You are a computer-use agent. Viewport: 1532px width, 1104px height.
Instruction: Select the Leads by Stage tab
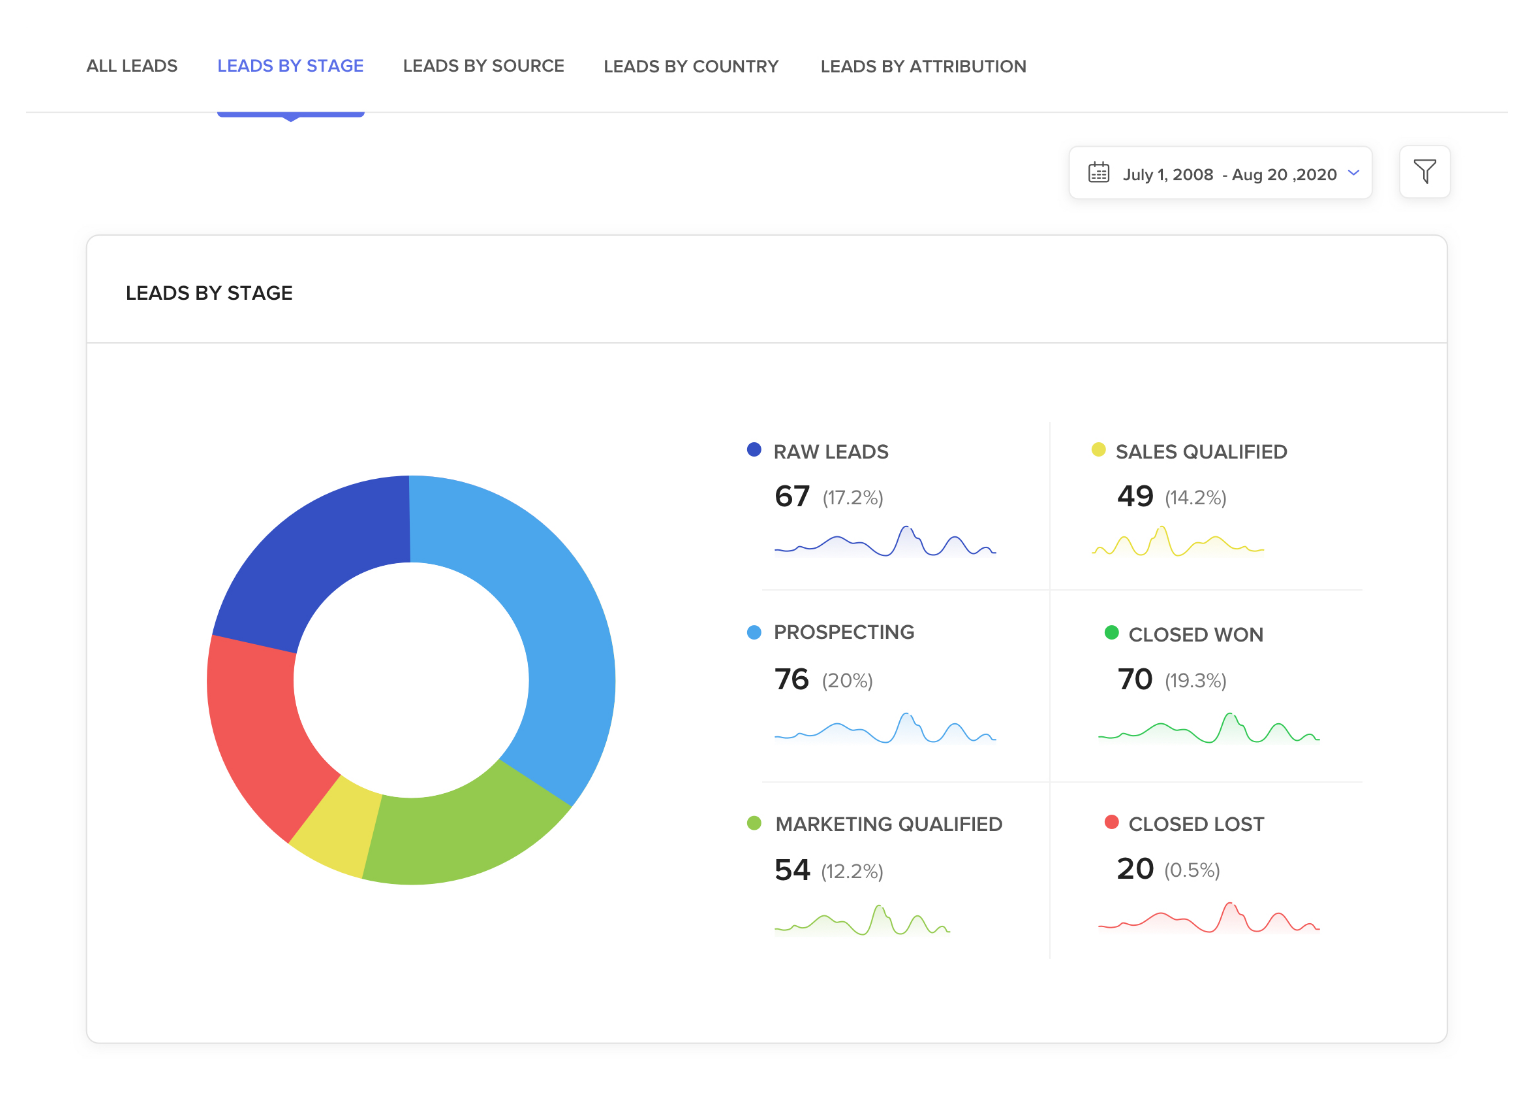click(x=290, y=66)
